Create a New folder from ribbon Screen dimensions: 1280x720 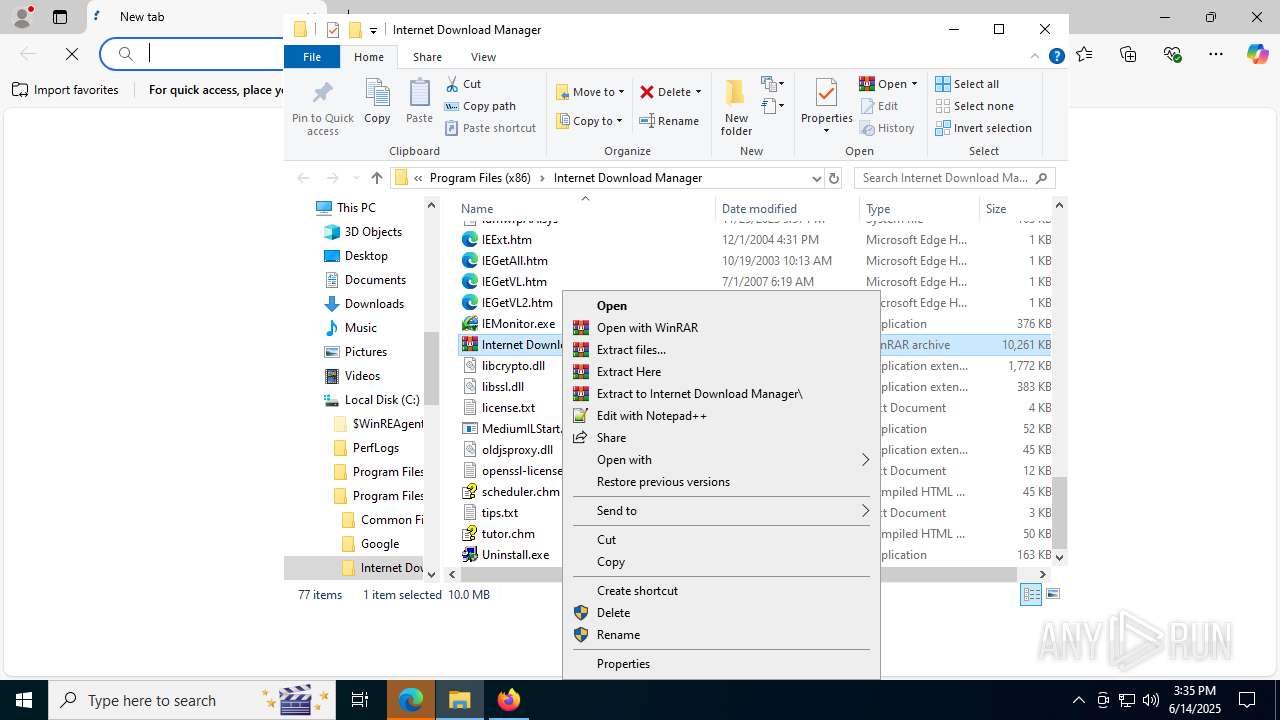point(736,107)
